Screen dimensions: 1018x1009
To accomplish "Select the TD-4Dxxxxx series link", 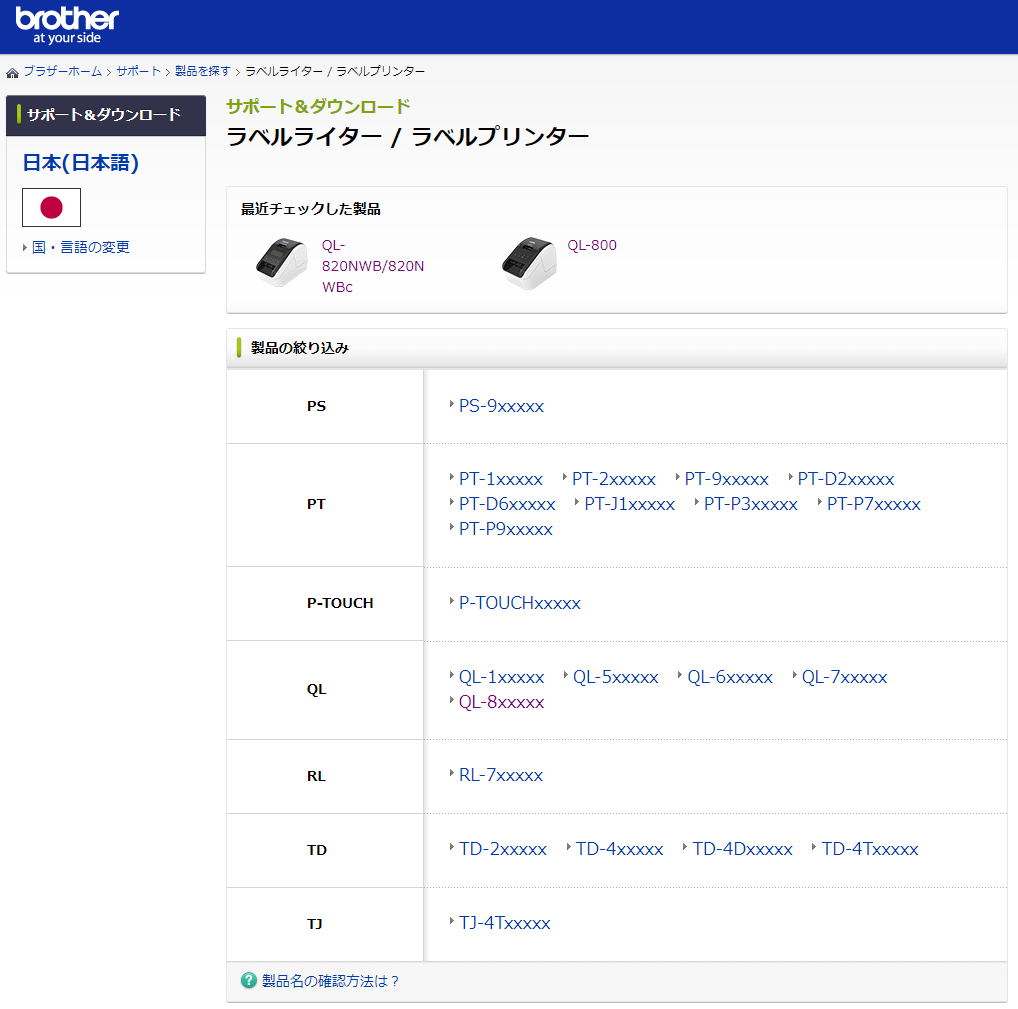I will [742, 849].
